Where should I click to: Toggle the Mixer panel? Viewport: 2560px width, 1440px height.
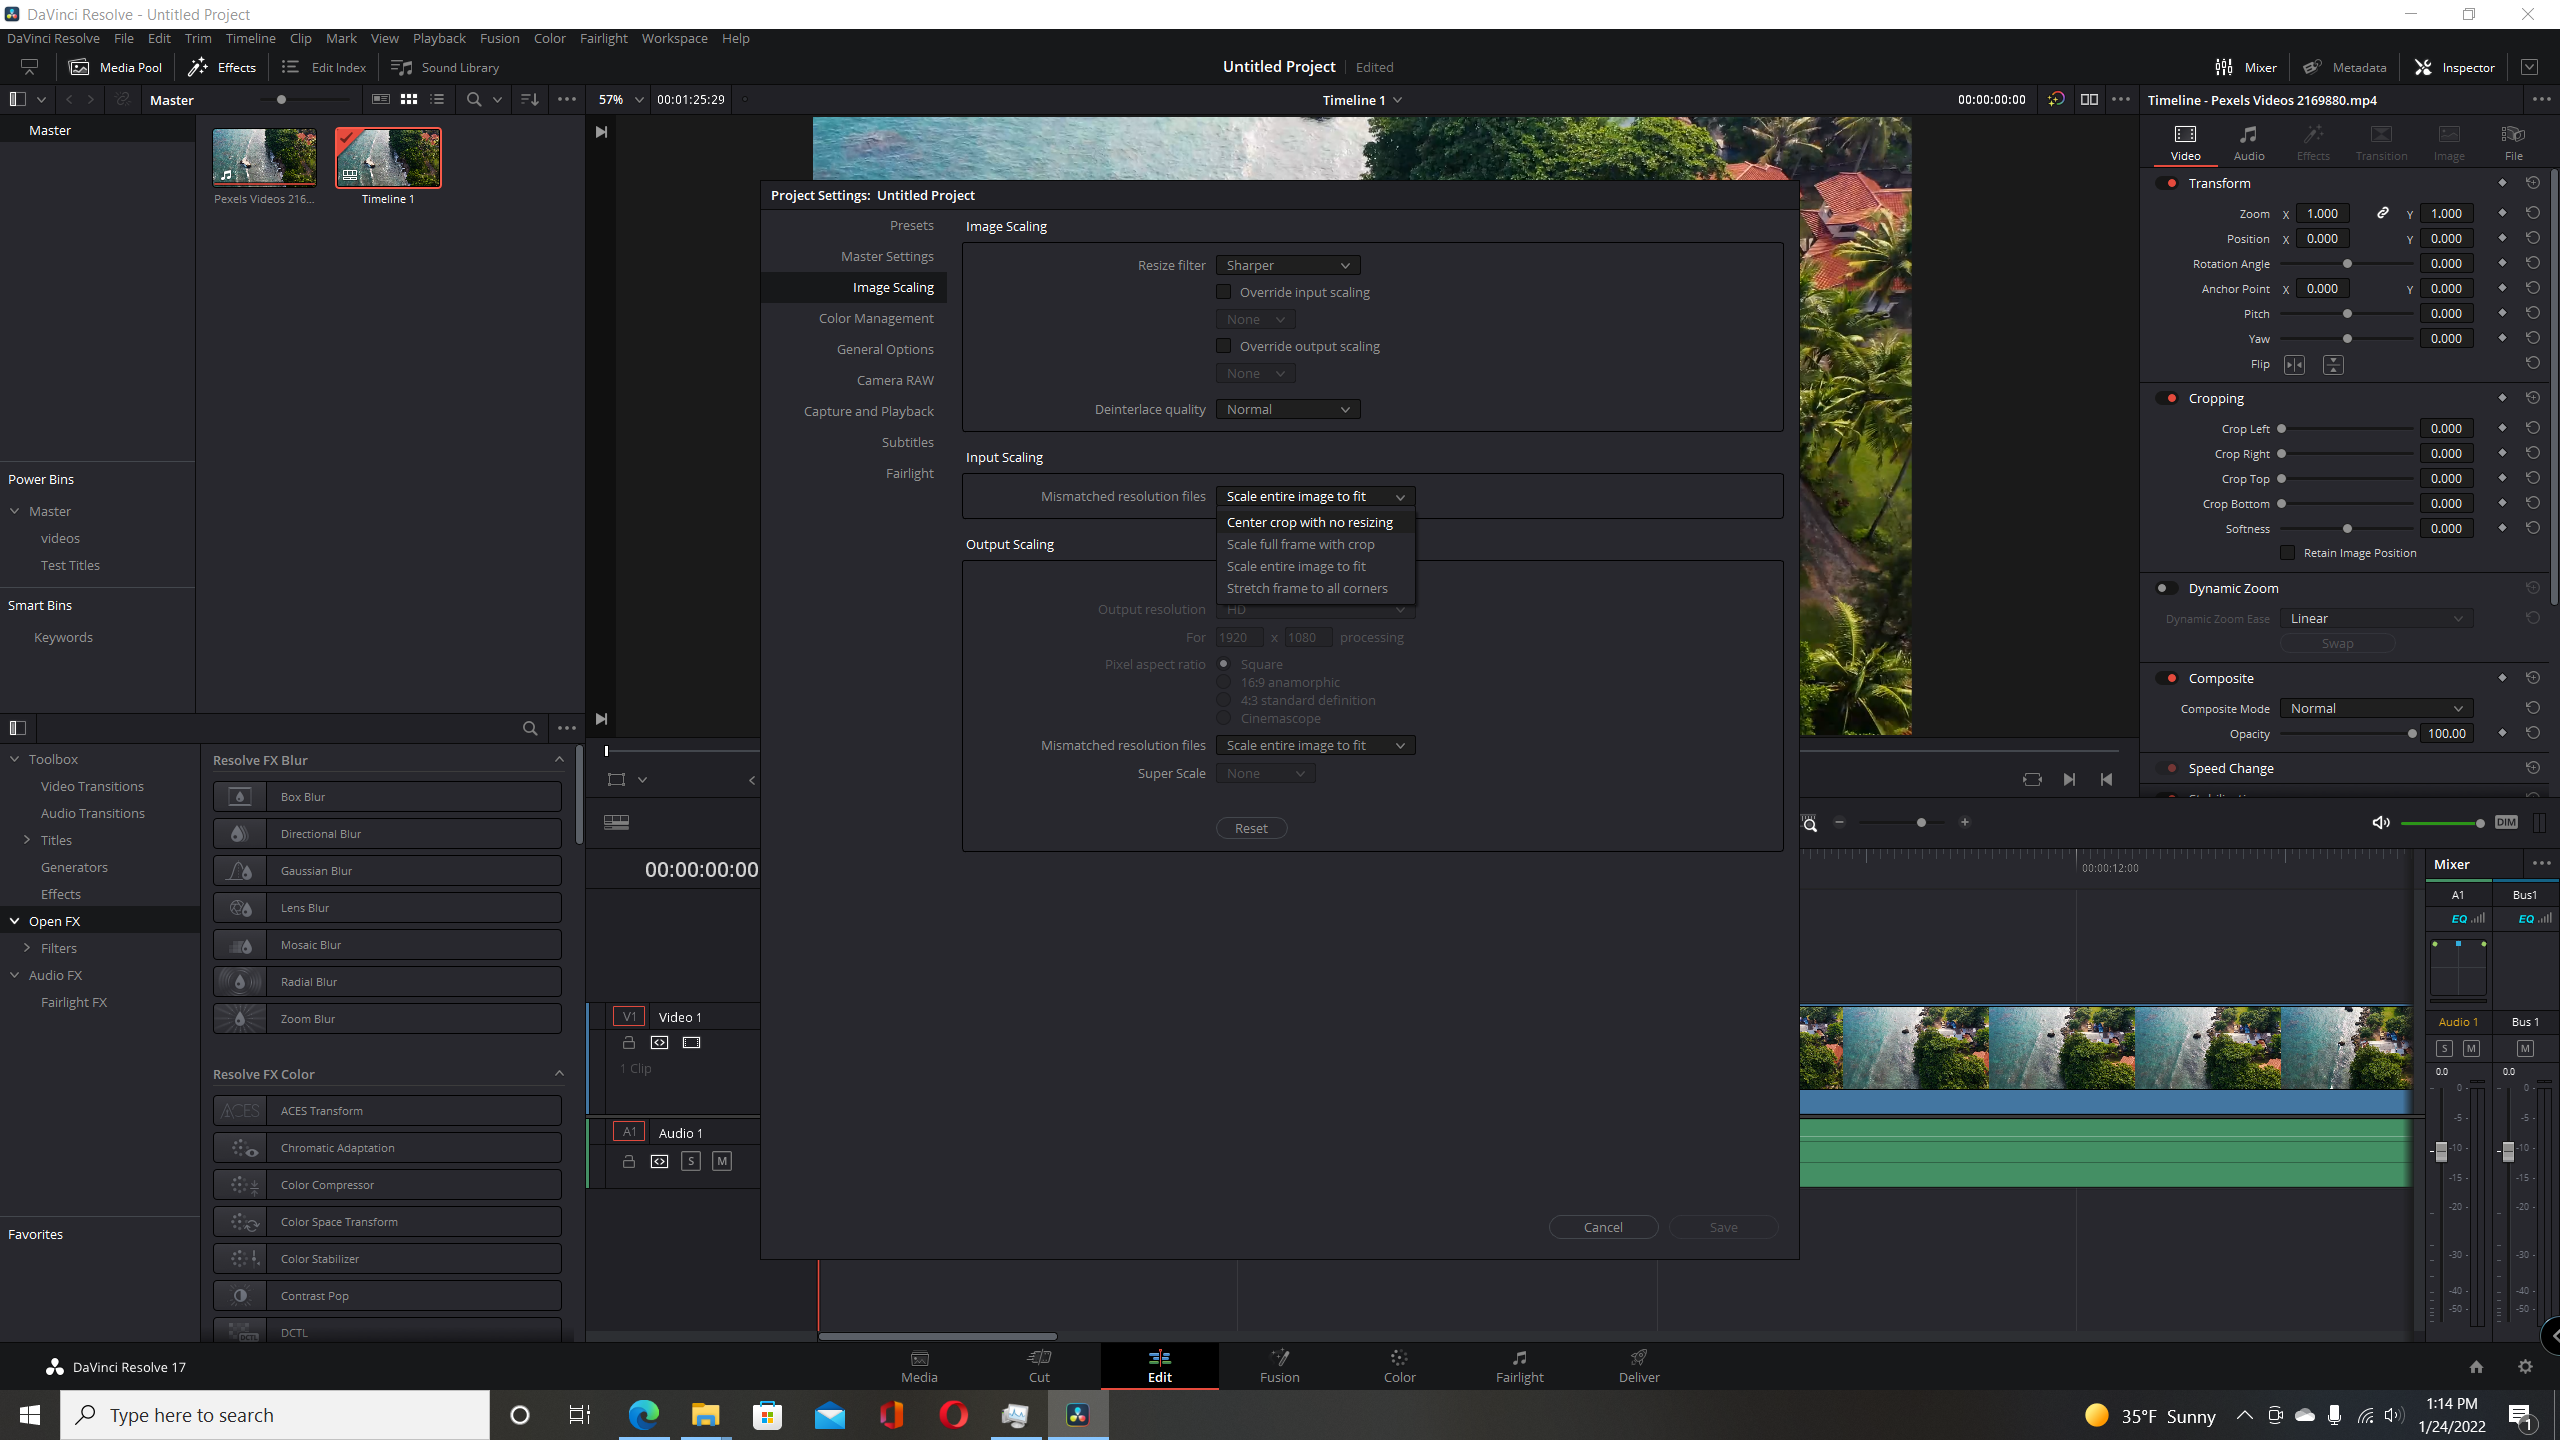tap(2246, 67)
